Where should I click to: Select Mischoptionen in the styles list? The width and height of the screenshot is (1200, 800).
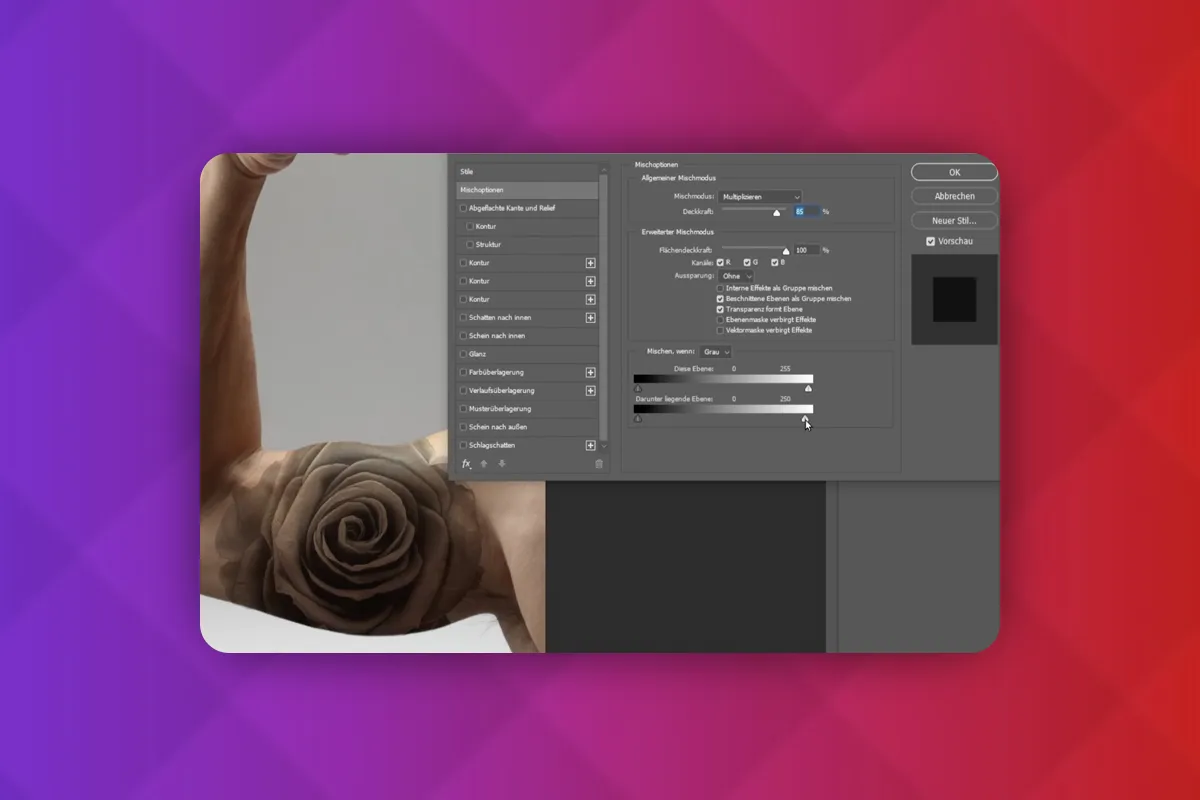coord(527,190)
